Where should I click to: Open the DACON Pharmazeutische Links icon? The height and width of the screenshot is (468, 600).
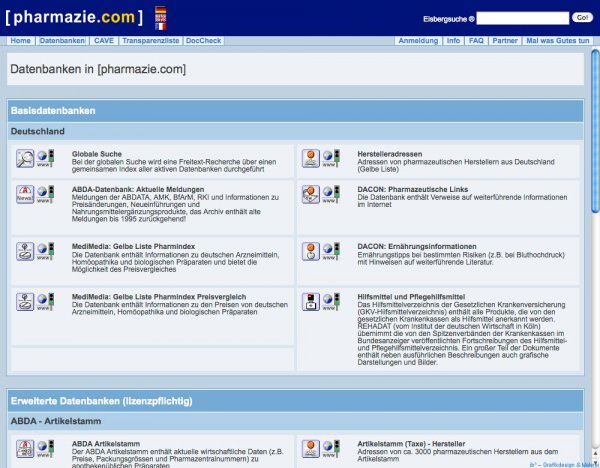[x=311, y=194]
